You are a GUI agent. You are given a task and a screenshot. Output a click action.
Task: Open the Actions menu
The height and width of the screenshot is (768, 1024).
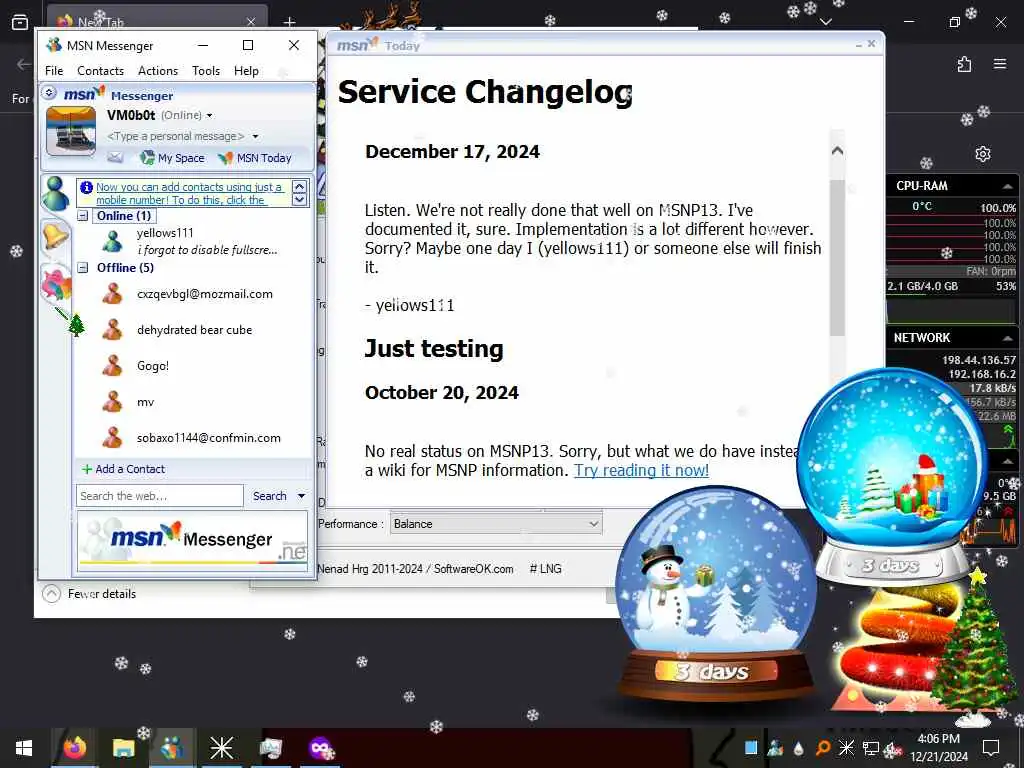coord(157,71)
